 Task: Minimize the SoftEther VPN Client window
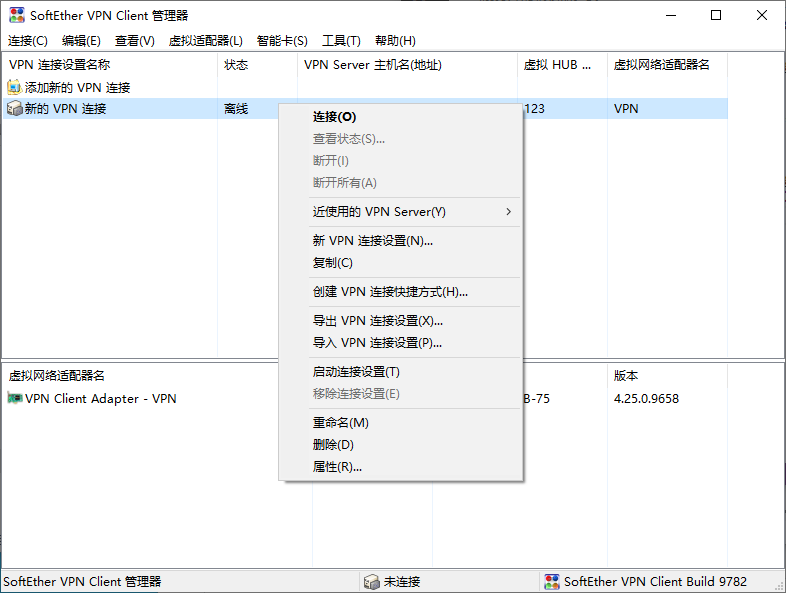[671, 16]
